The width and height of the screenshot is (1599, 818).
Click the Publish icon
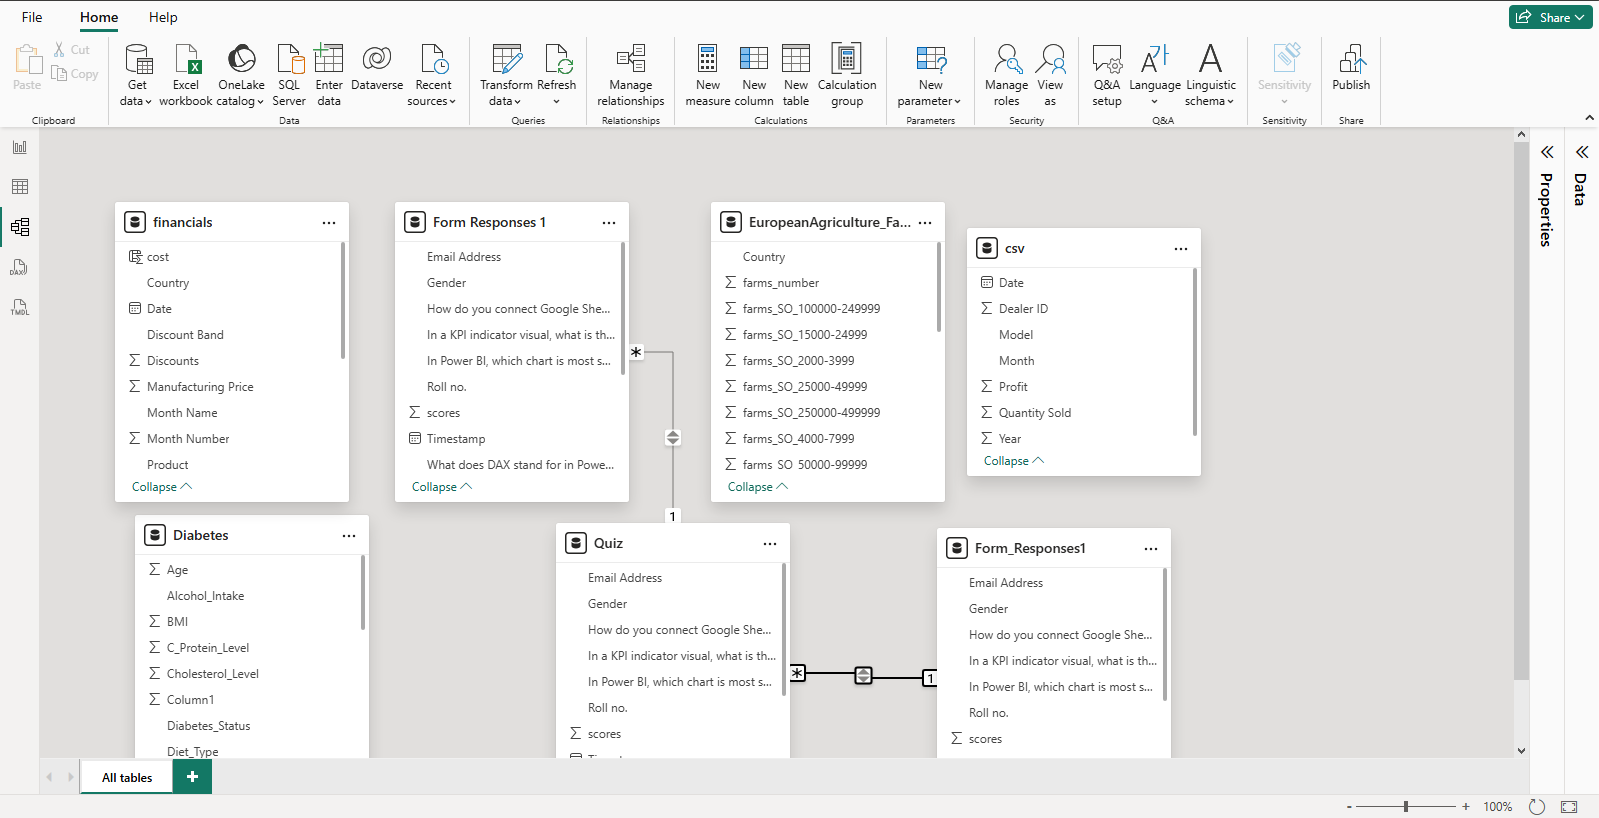[x=1351, y=68]
